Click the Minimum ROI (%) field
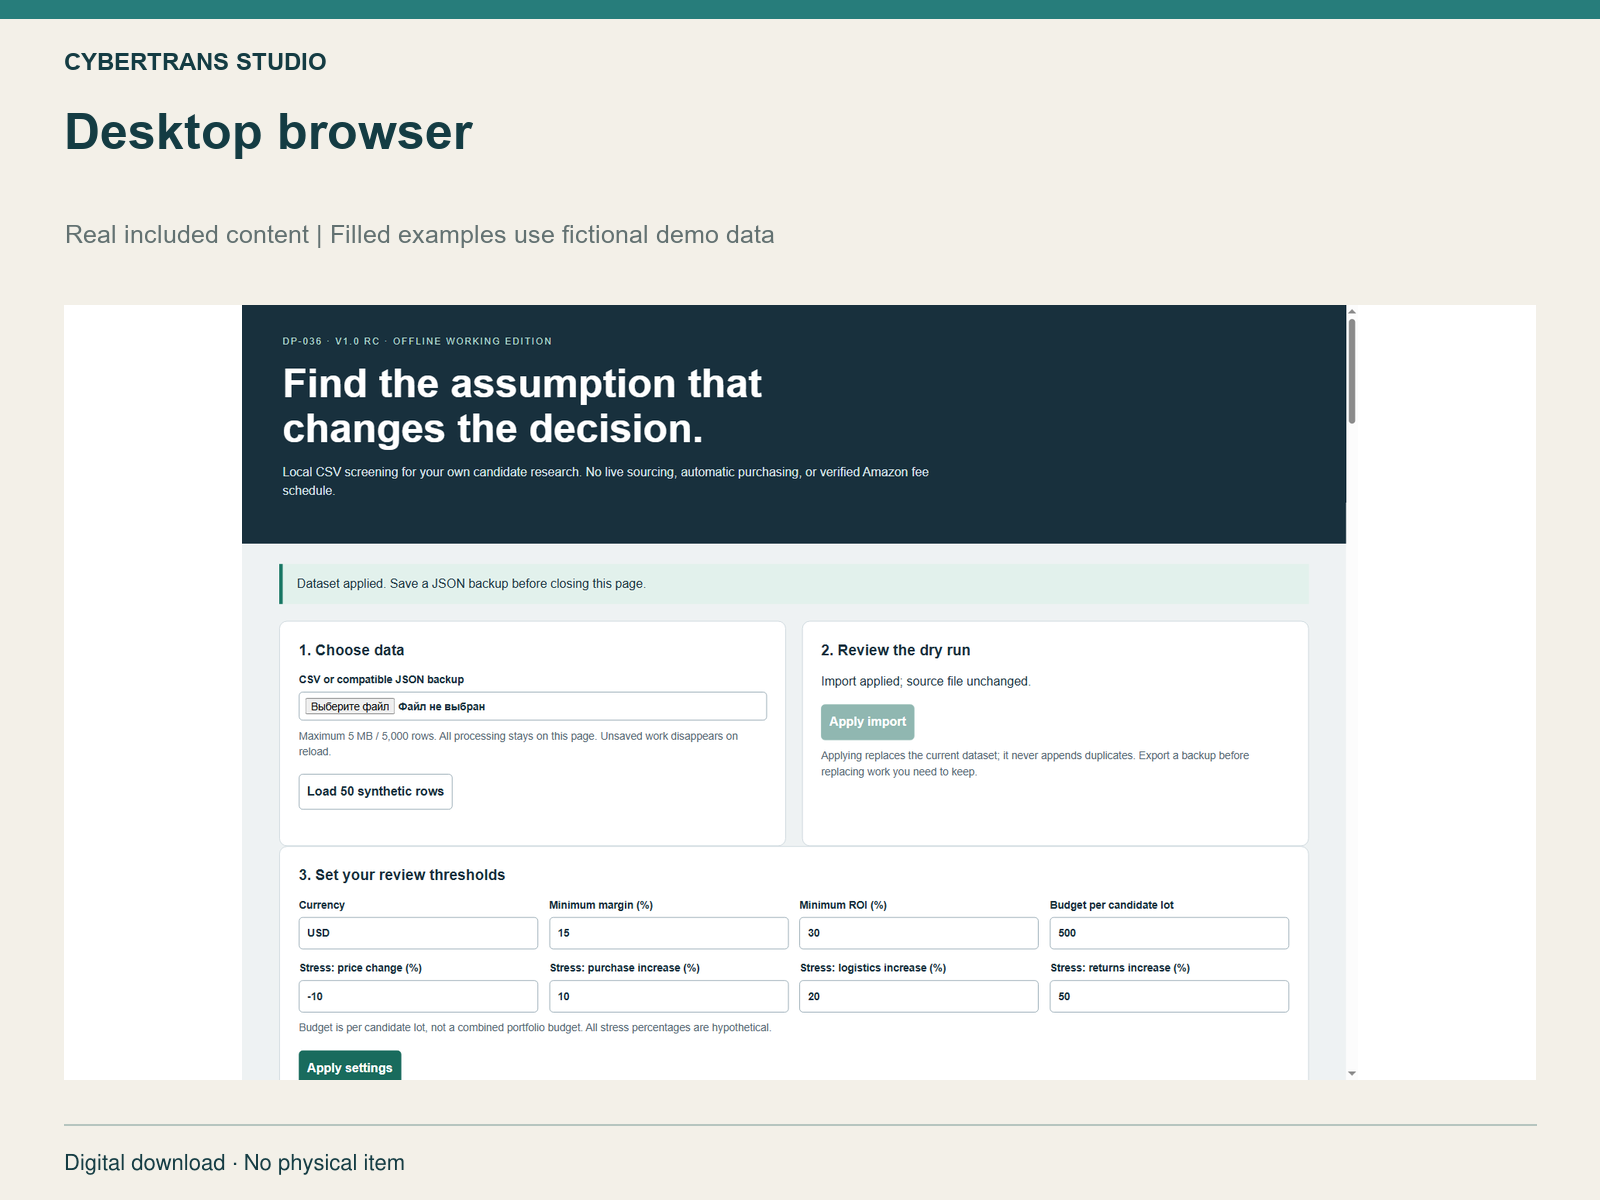The image size is (1600, 1200). pyautogui.click(x=918, y=933)
